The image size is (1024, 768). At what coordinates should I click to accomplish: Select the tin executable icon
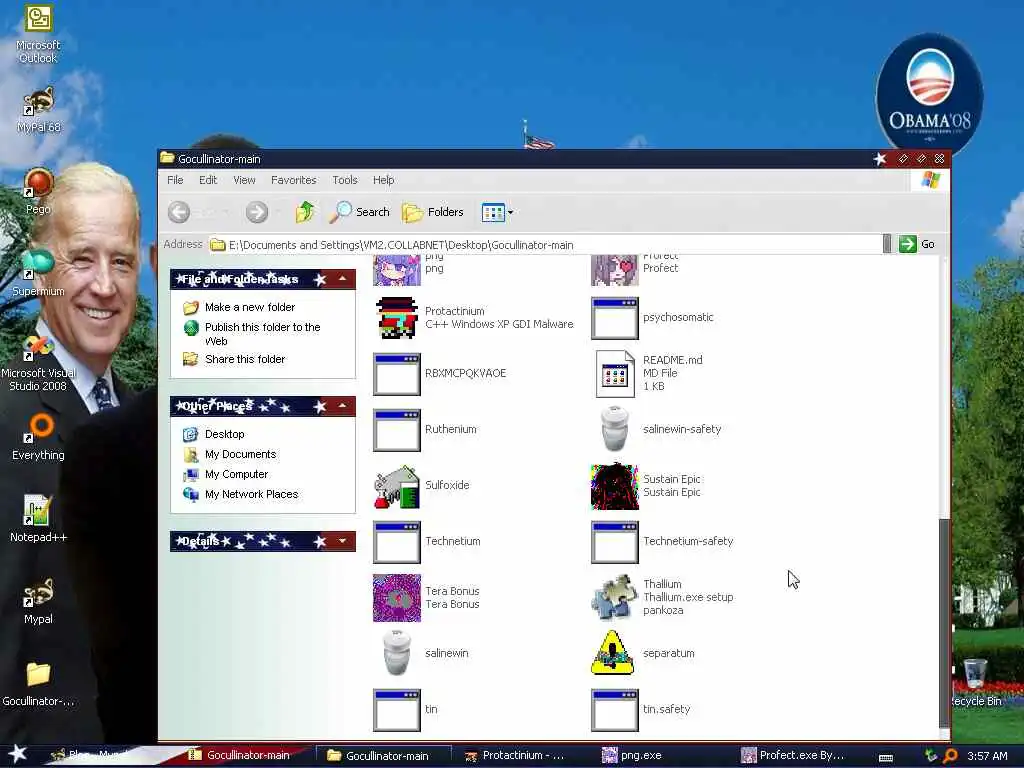pyautogui.click(x=396, y=710)
